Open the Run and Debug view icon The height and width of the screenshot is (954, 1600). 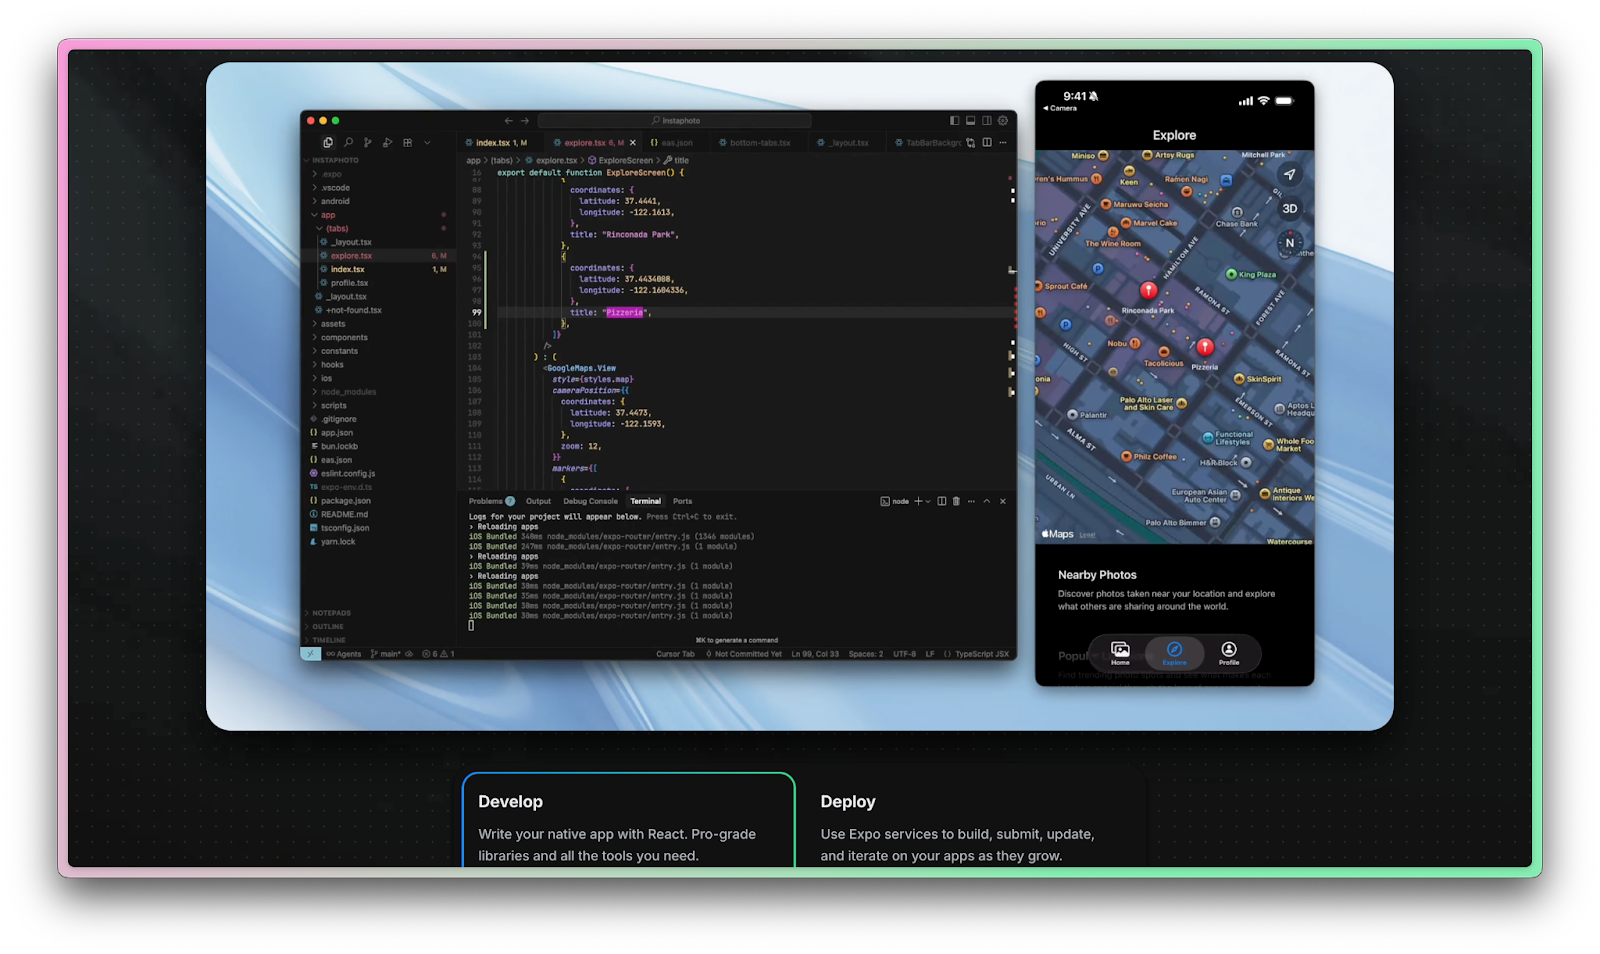tap(388, 143)
